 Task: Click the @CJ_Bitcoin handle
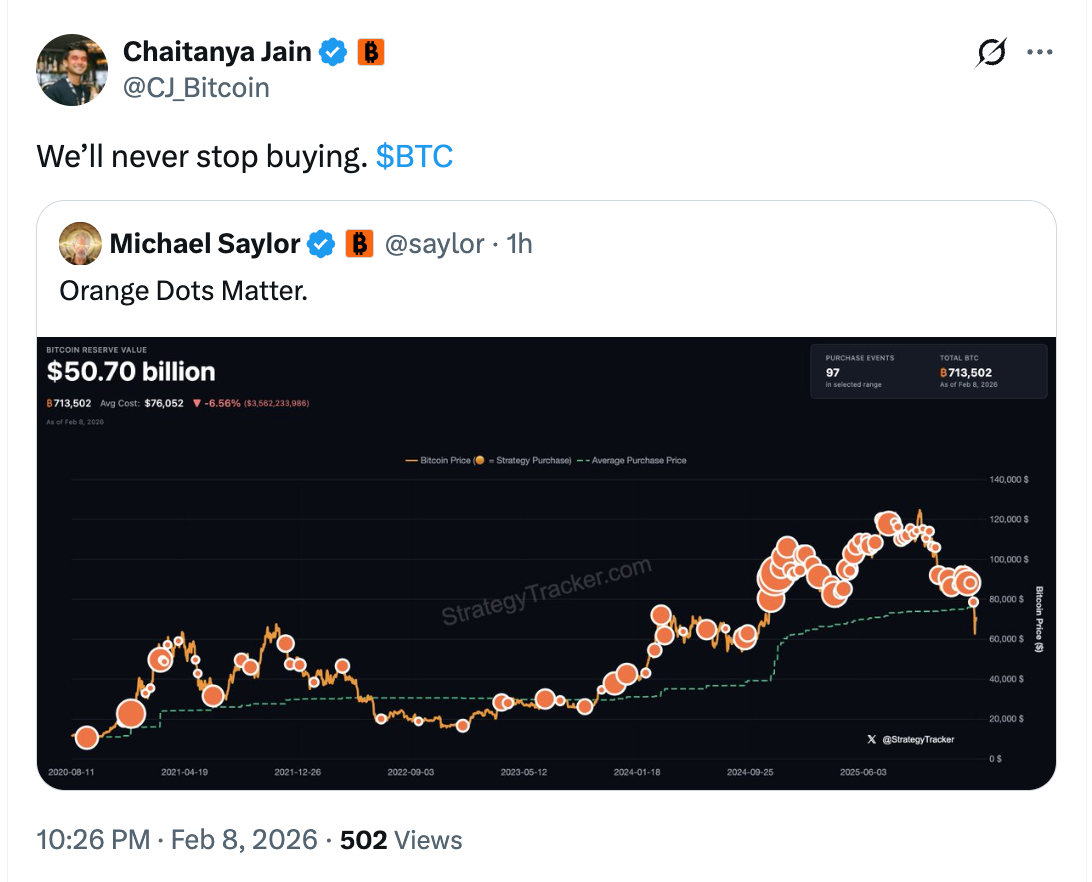[x=196, y=88]
